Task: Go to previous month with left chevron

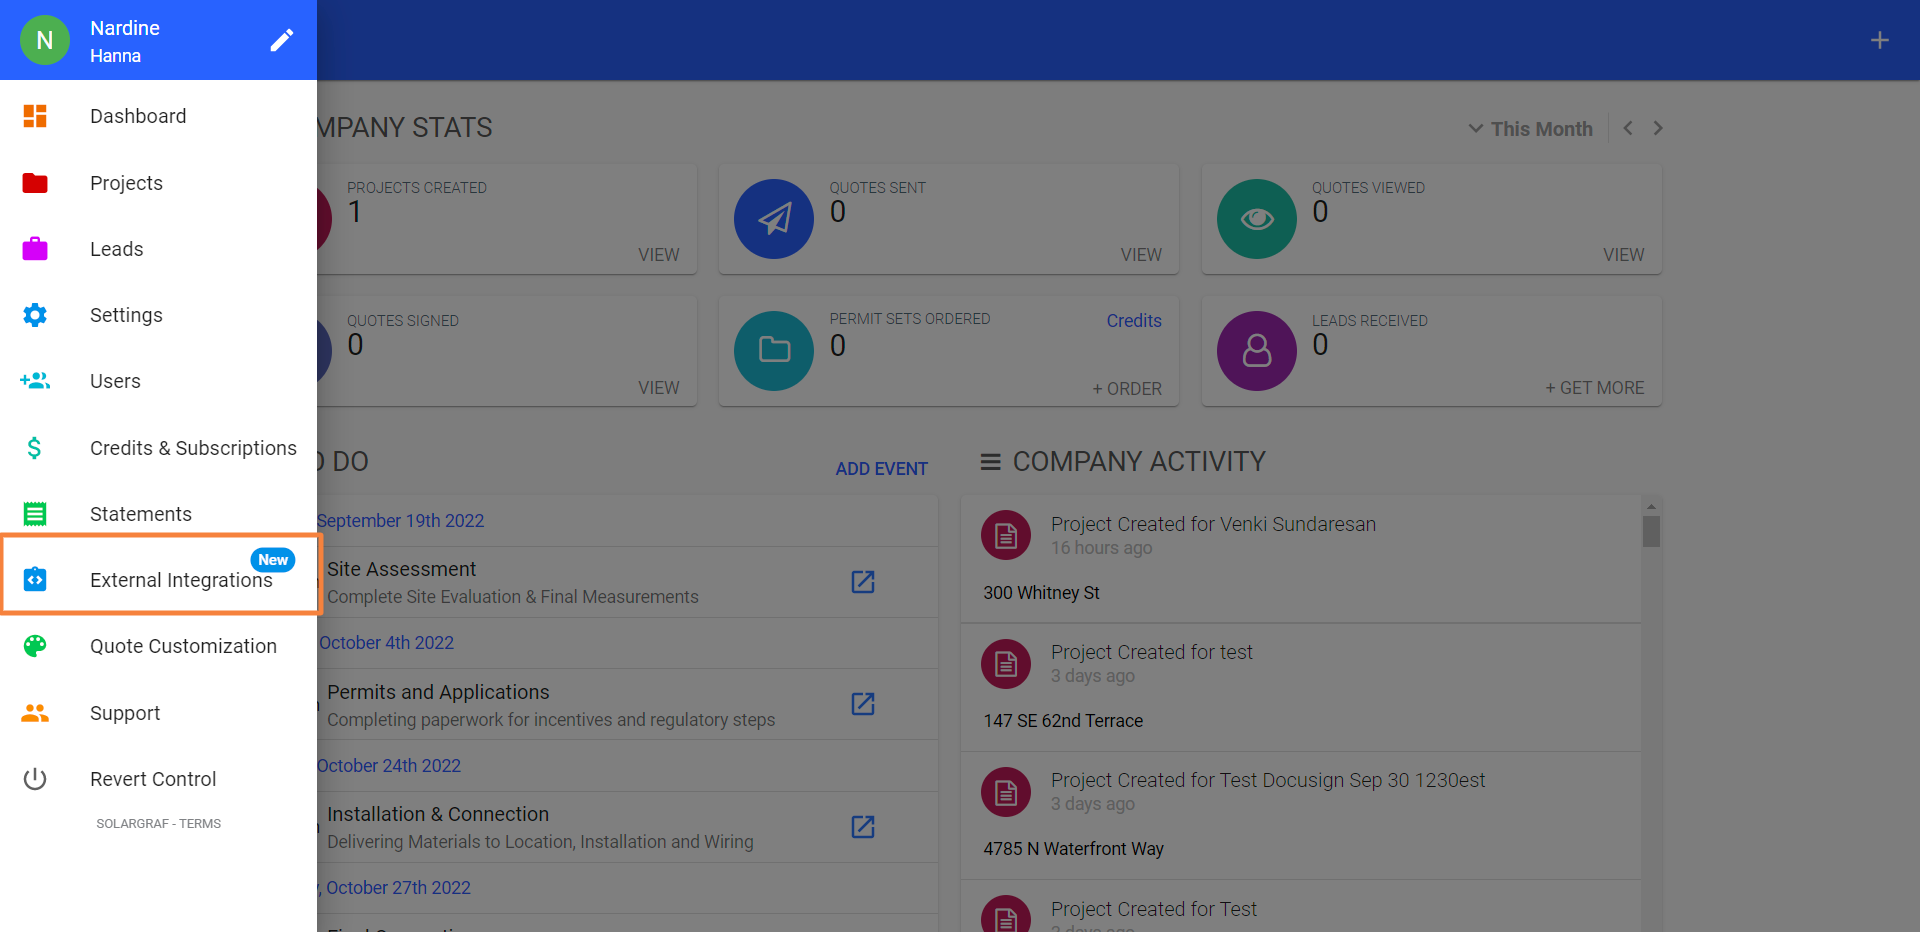Action: tap(1628, 128)
